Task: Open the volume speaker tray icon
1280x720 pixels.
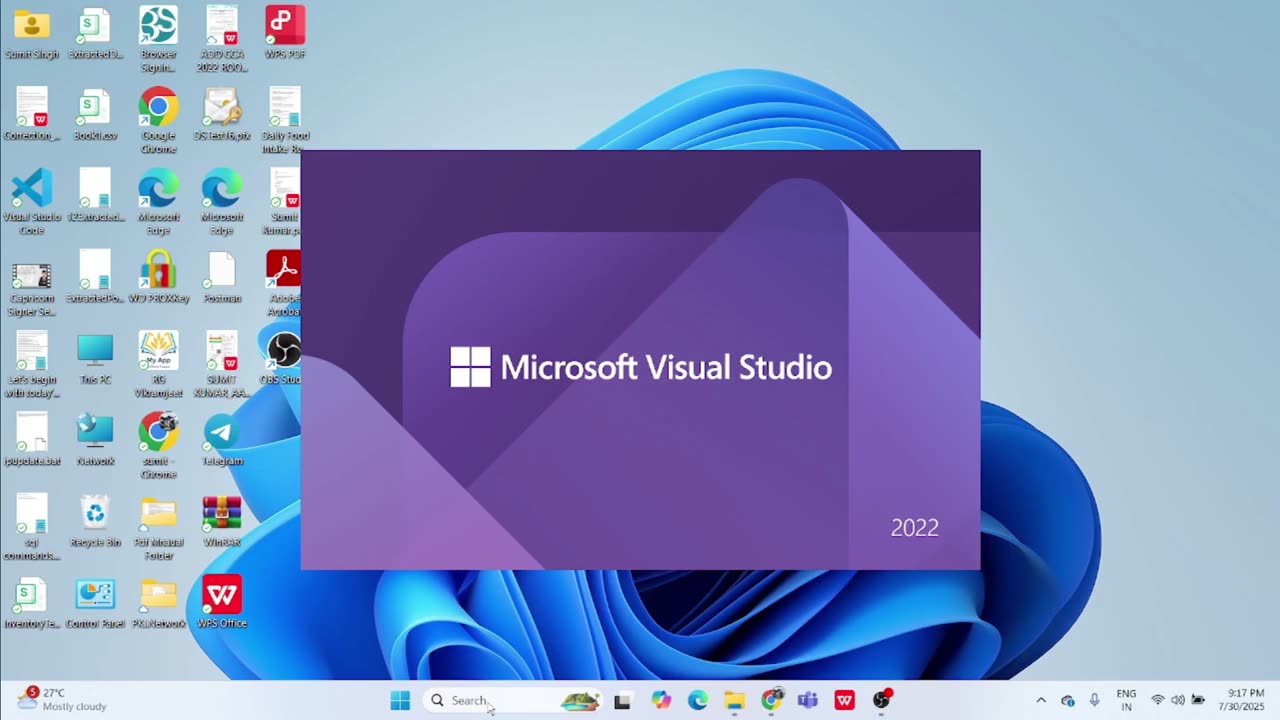Action: 1178,700
